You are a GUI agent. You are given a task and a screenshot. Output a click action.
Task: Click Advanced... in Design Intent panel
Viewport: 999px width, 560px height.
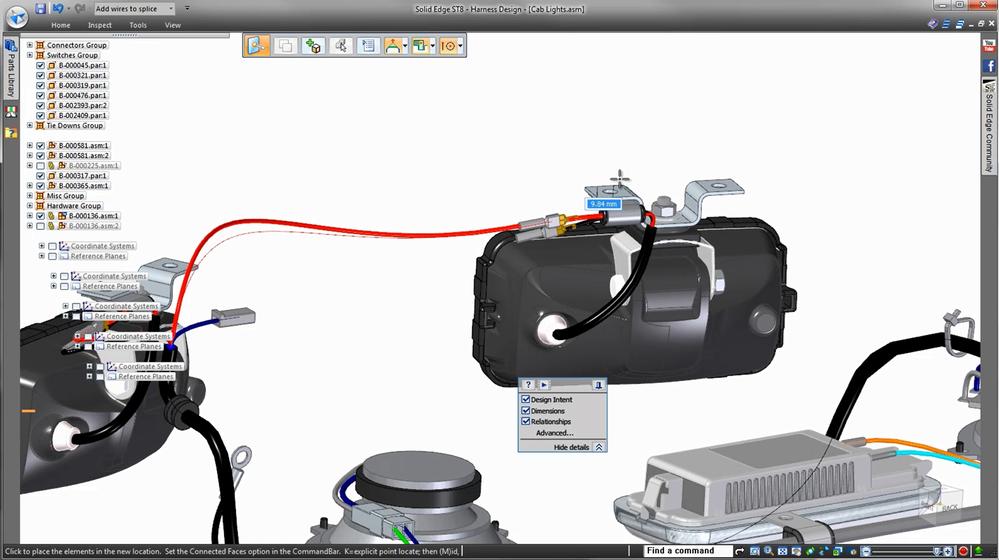[x=554, y=433]
